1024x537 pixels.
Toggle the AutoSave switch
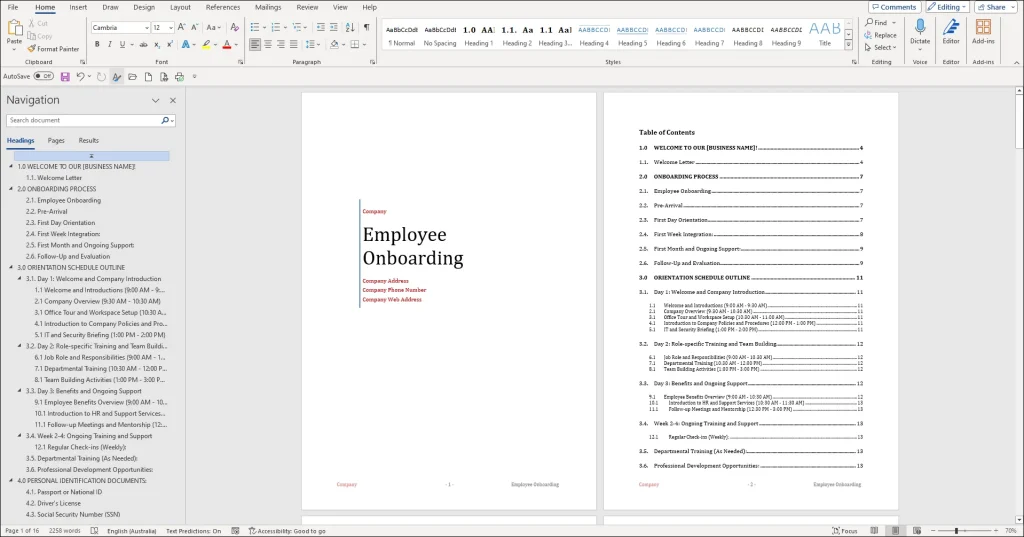tap(43, 77)
